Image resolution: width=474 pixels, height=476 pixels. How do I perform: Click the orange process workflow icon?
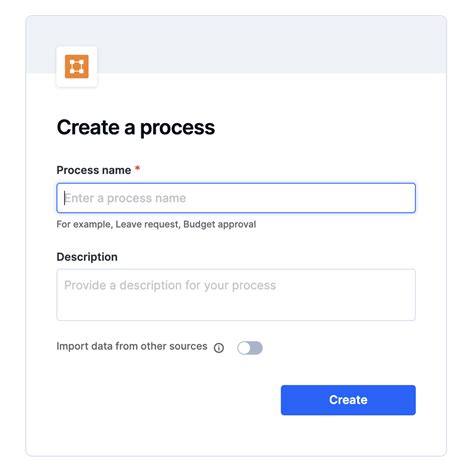tap(77, 67)
